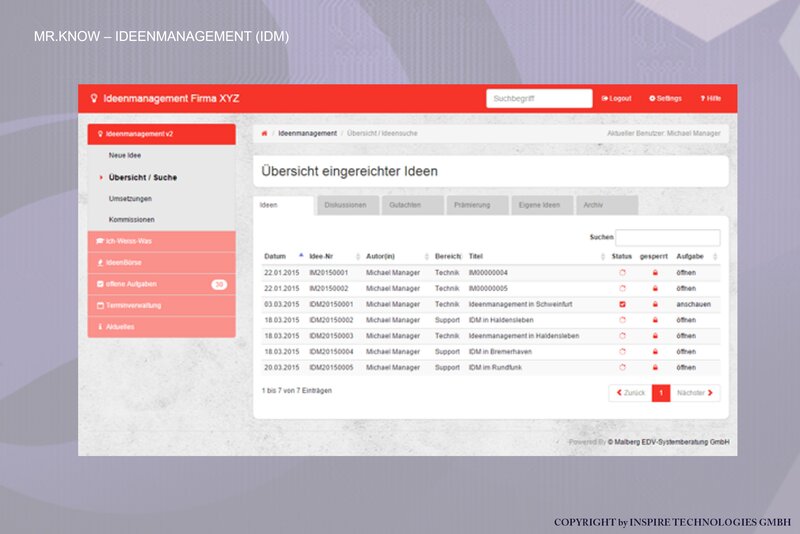This screenshot has width=800, height=534.
Task: Click lock icon in IM20150002 row
Action: pyautogui.click(x=655, y=289)
